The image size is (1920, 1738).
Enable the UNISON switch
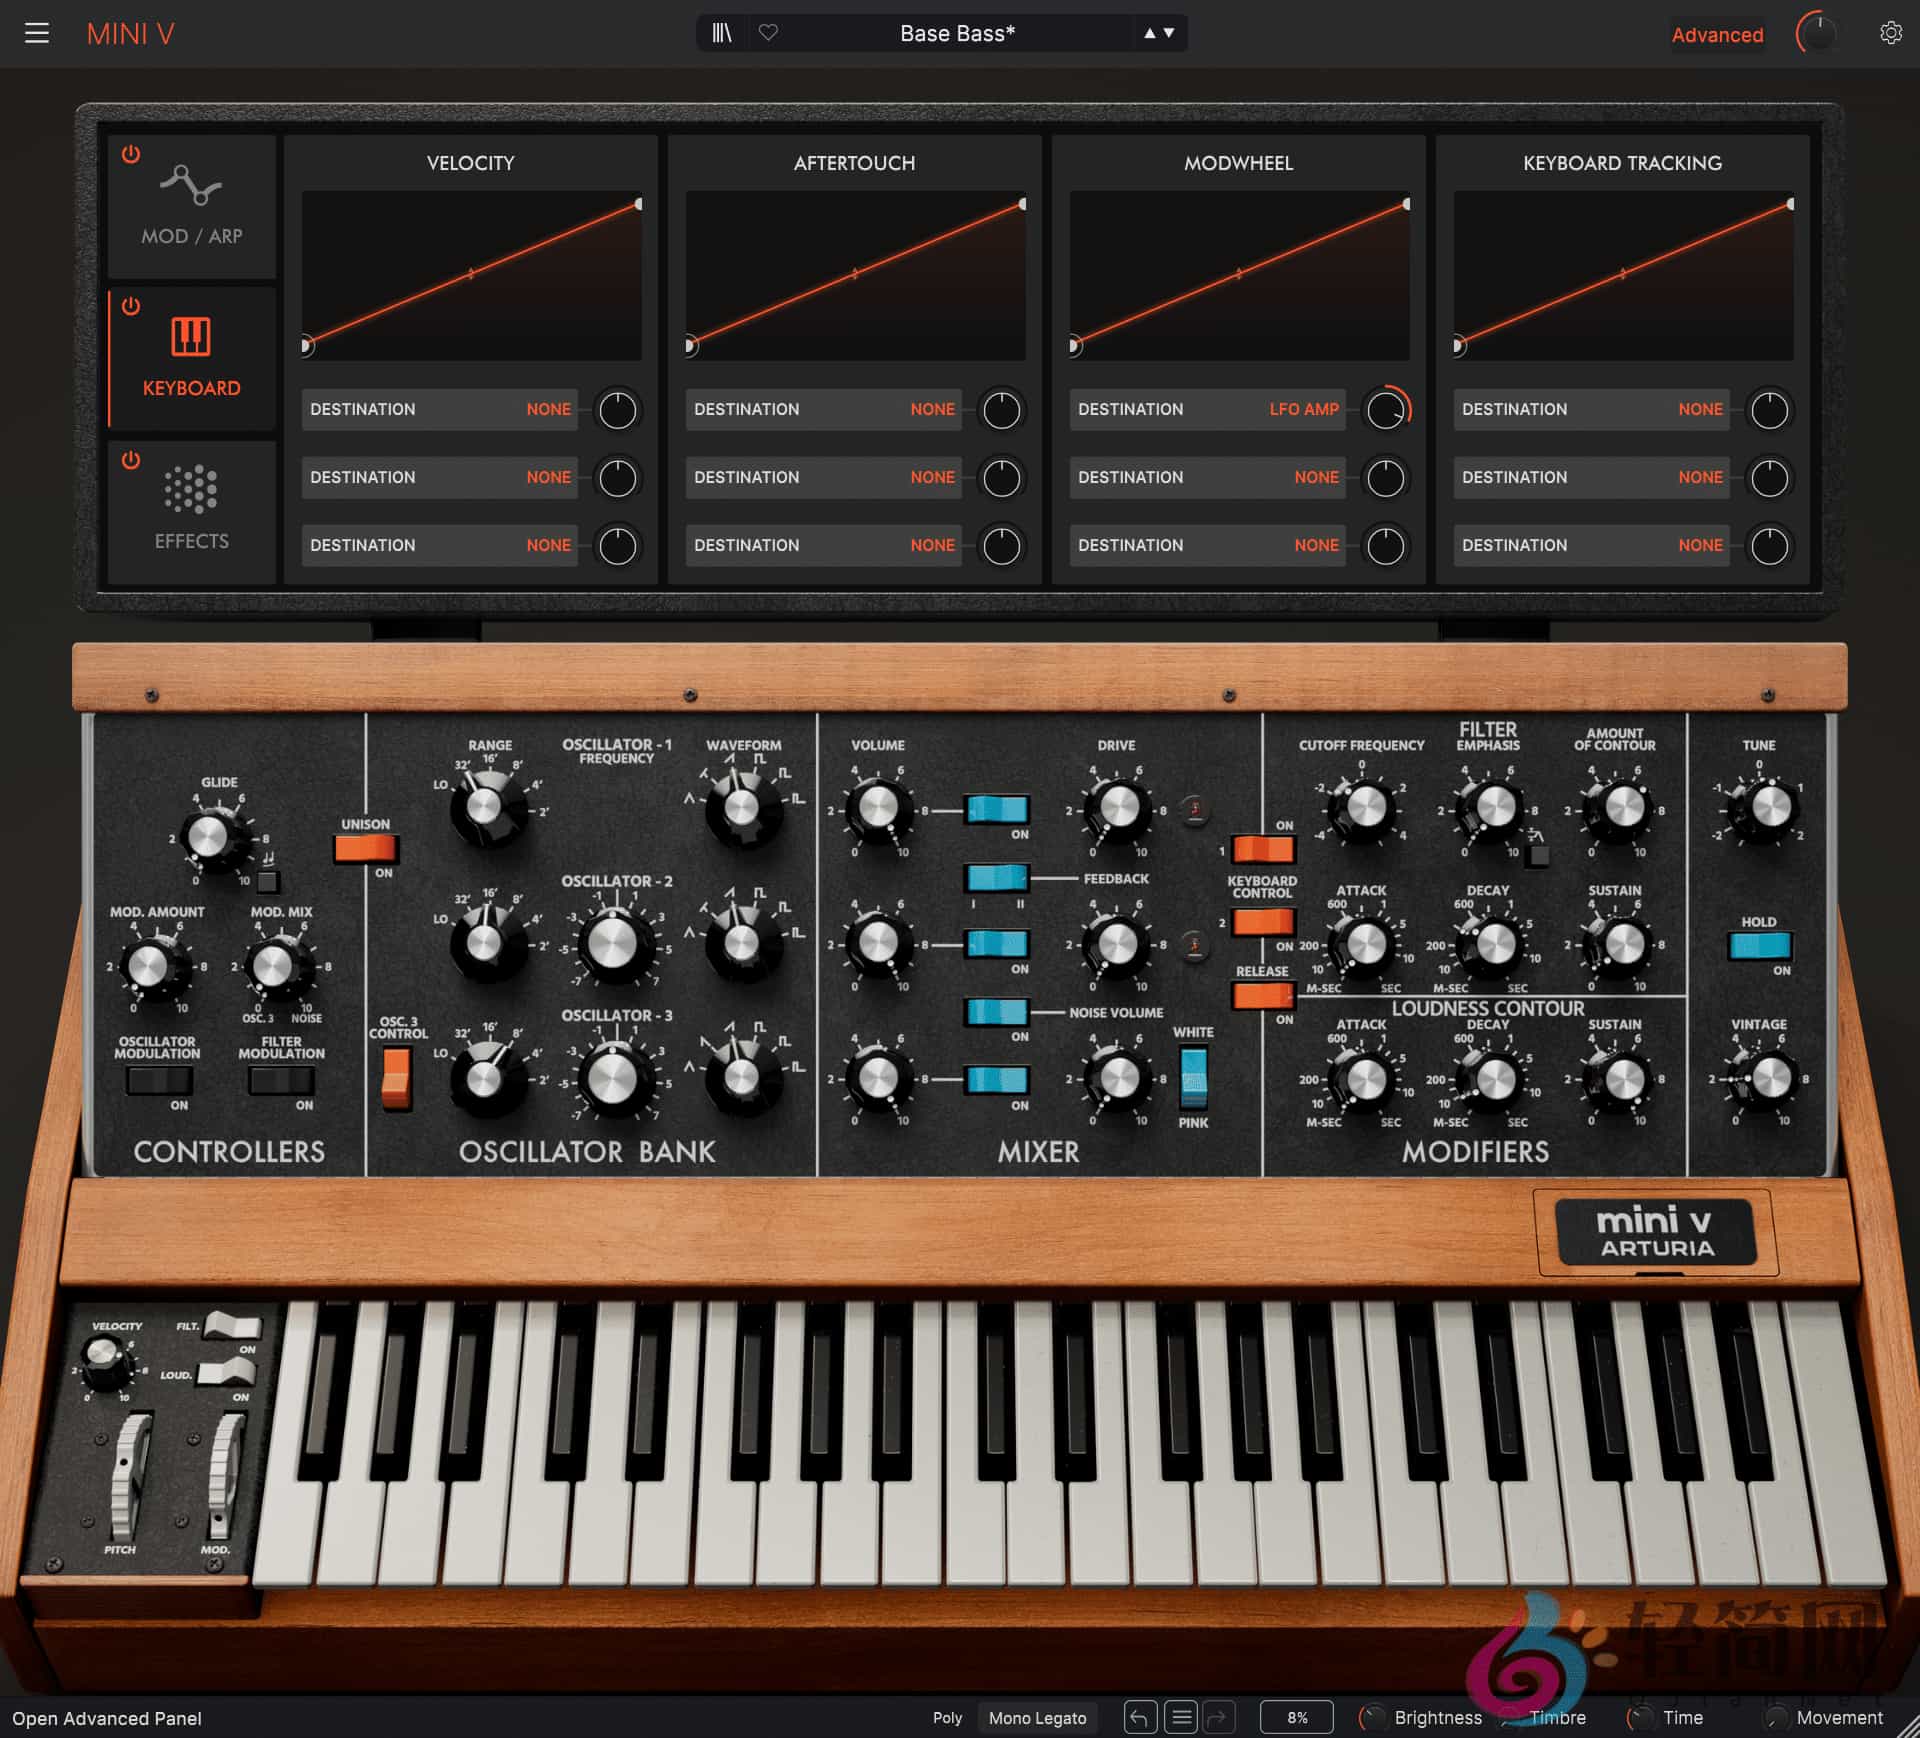click(366, 851)
